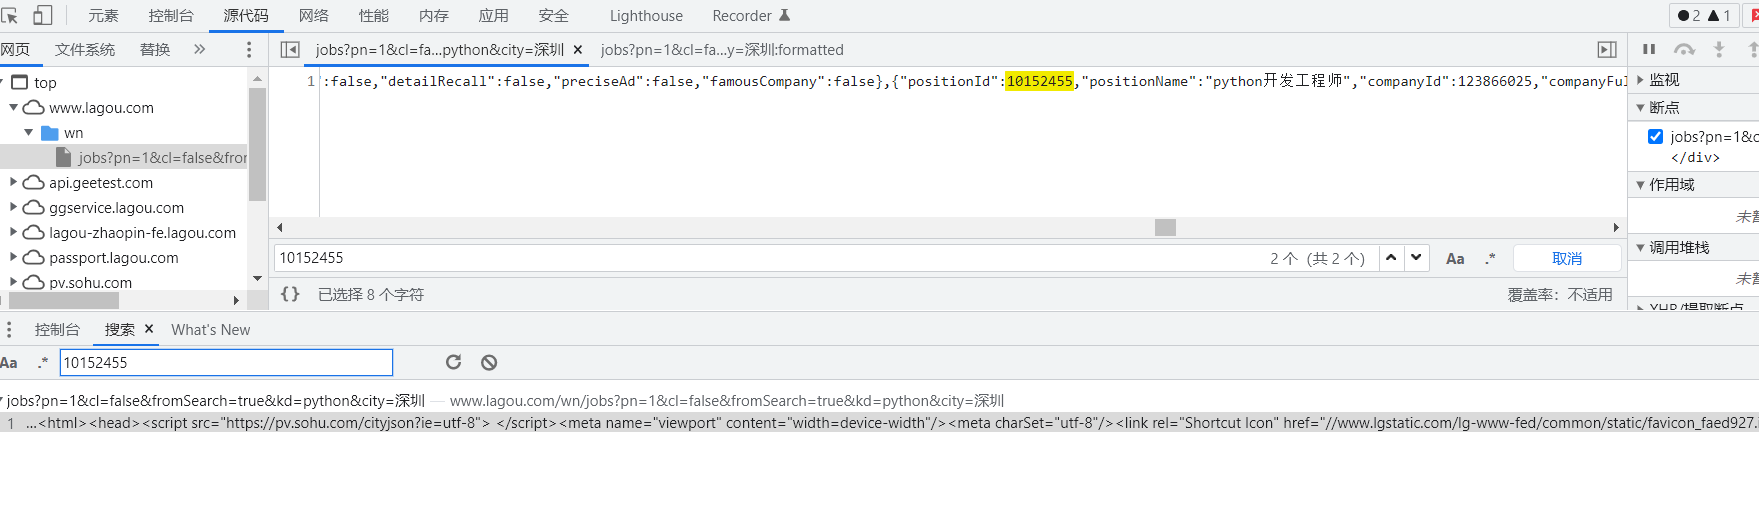Image resolution: width=1759 pixels, height=526 pixels.
Task: Toggle regex in file search
Action: click(x=1490, y=258)
